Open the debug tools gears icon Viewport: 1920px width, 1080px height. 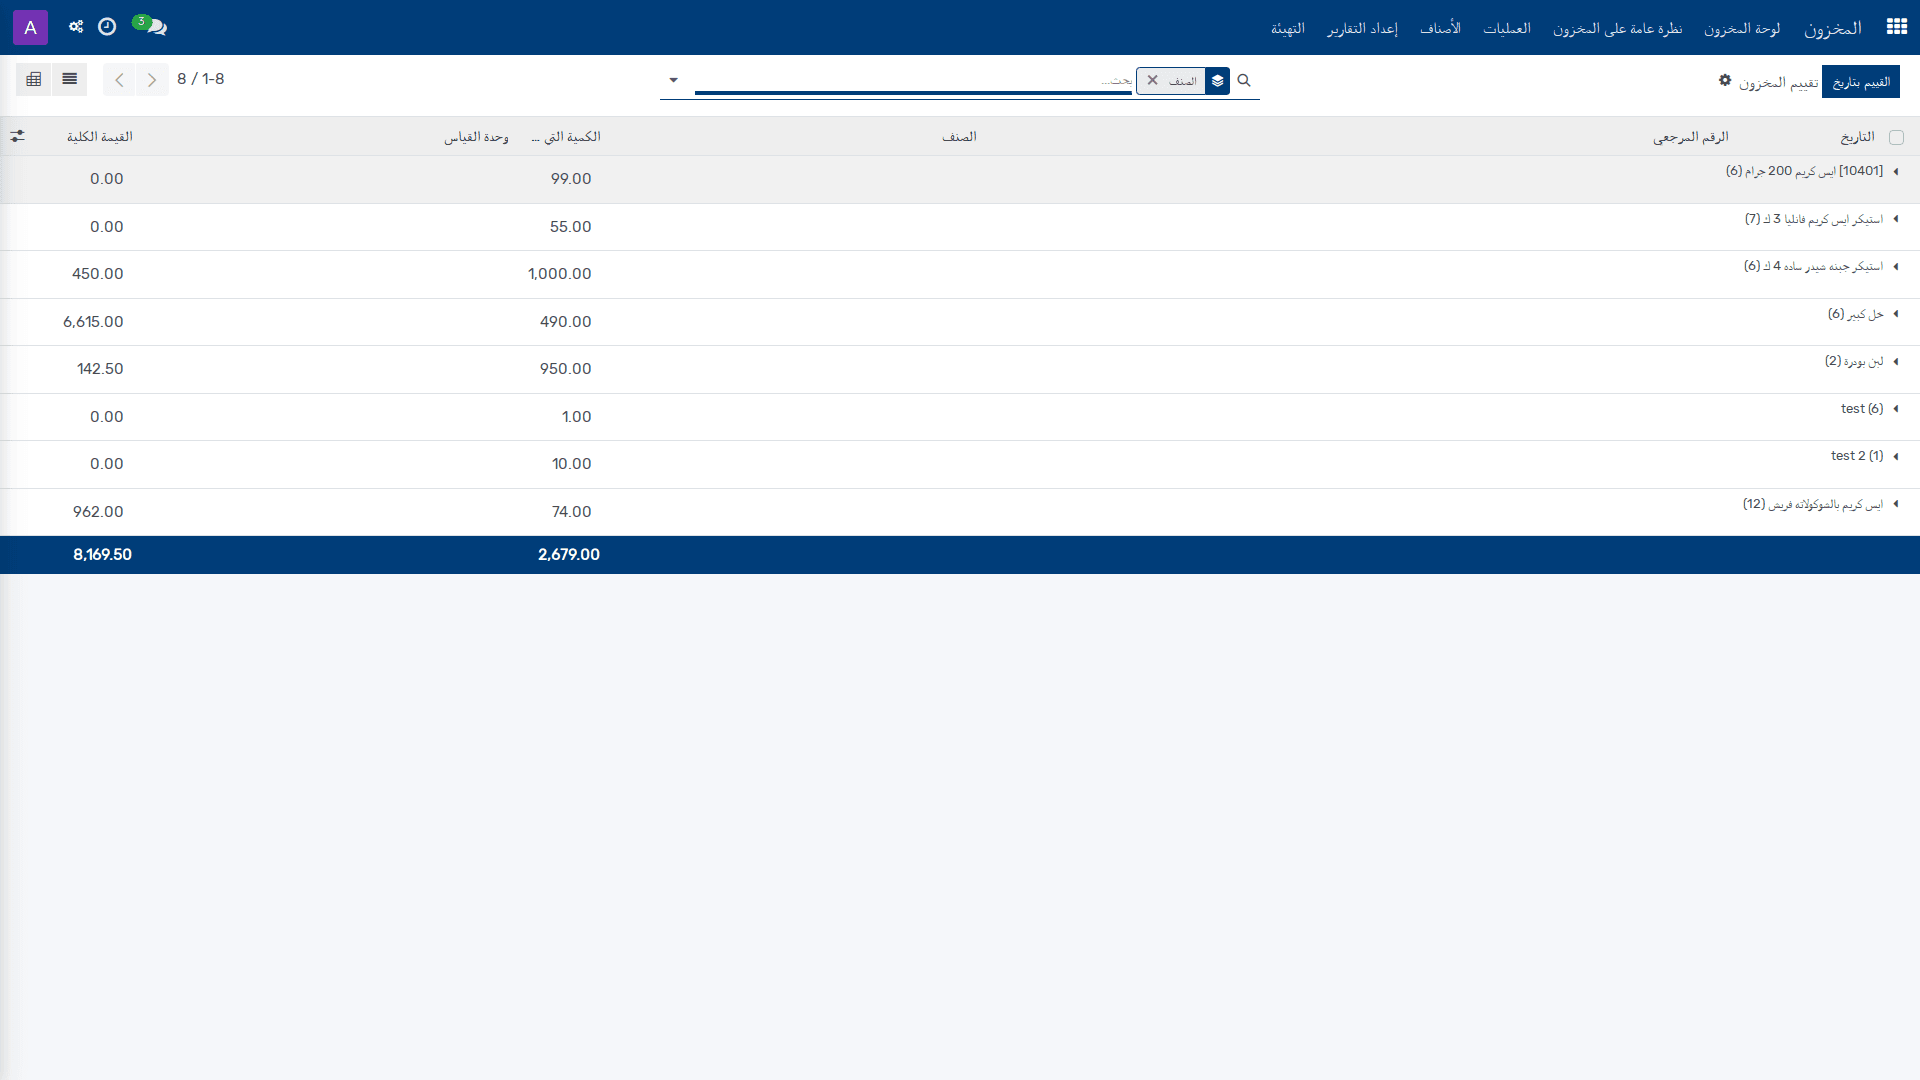[x=76, y=27]
